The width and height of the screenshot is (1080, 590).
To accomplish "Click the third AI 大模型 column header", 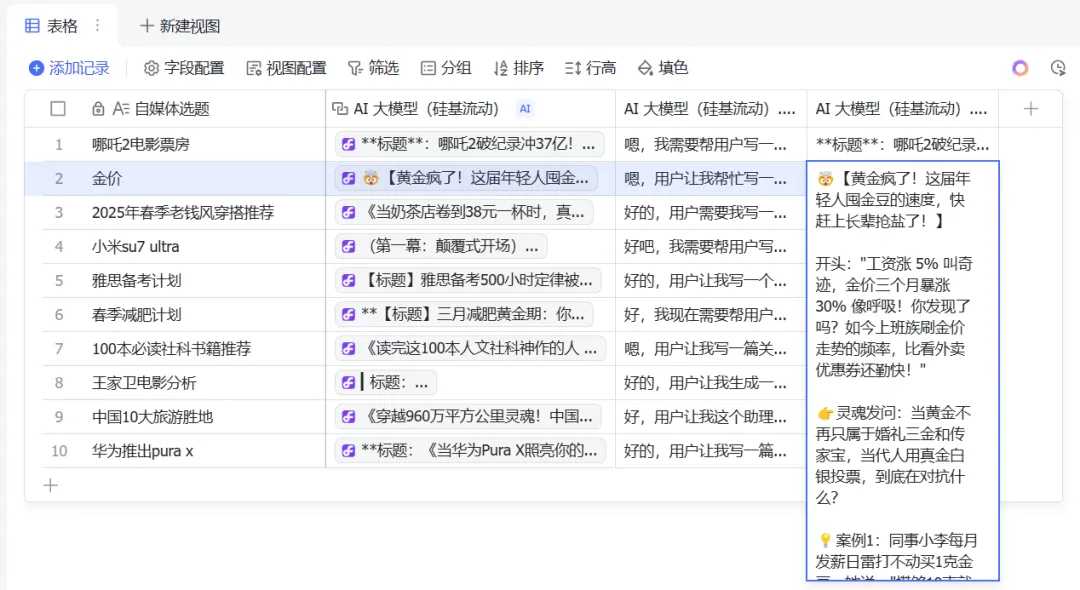I will click(902, 109).
